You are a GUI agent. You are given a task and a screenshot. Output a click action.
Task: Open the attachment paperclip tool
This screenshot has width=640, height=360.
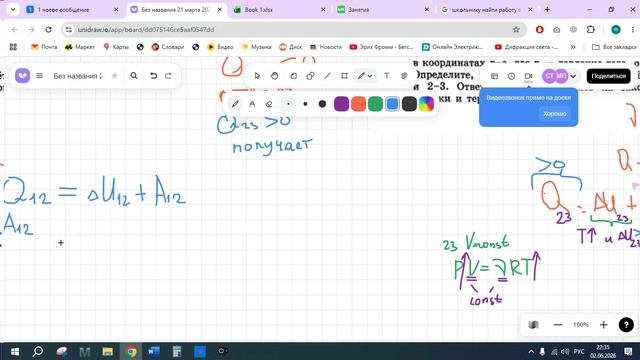404,76
